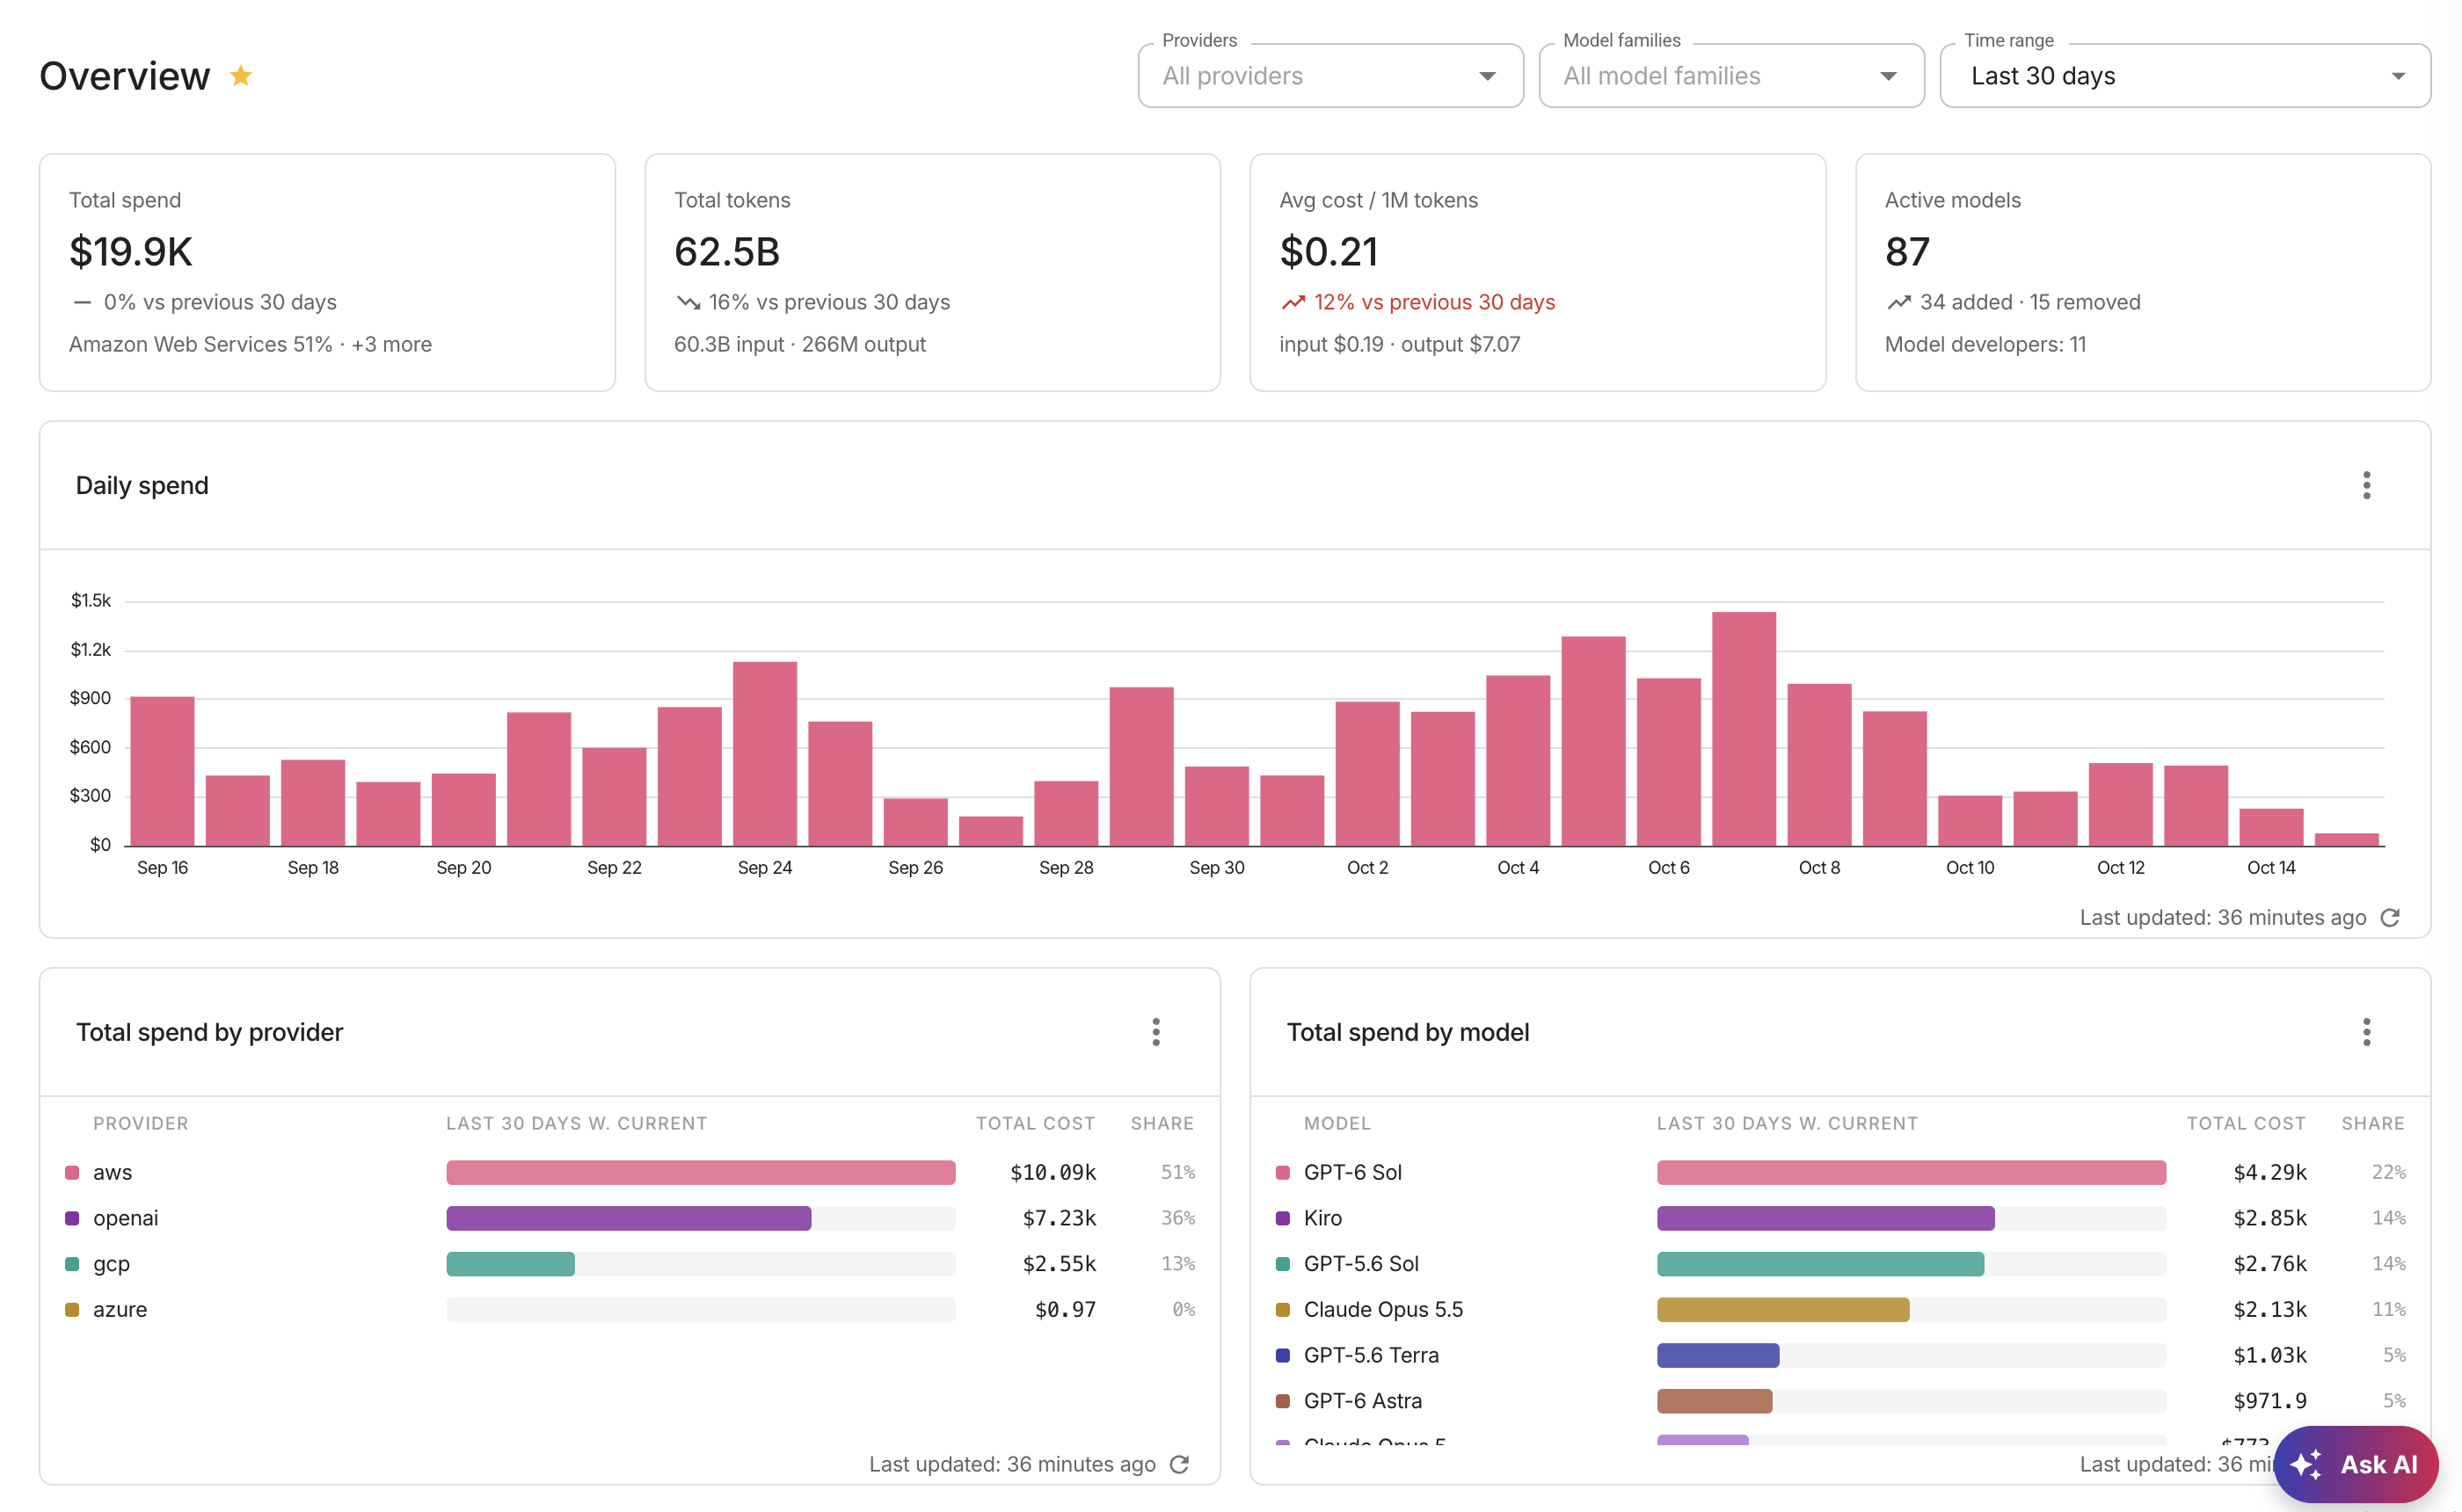Image resolution: width=2462 pixels, height=1512 pixels.
Task: Click the openai spend bar
Action: [629, 1218]
